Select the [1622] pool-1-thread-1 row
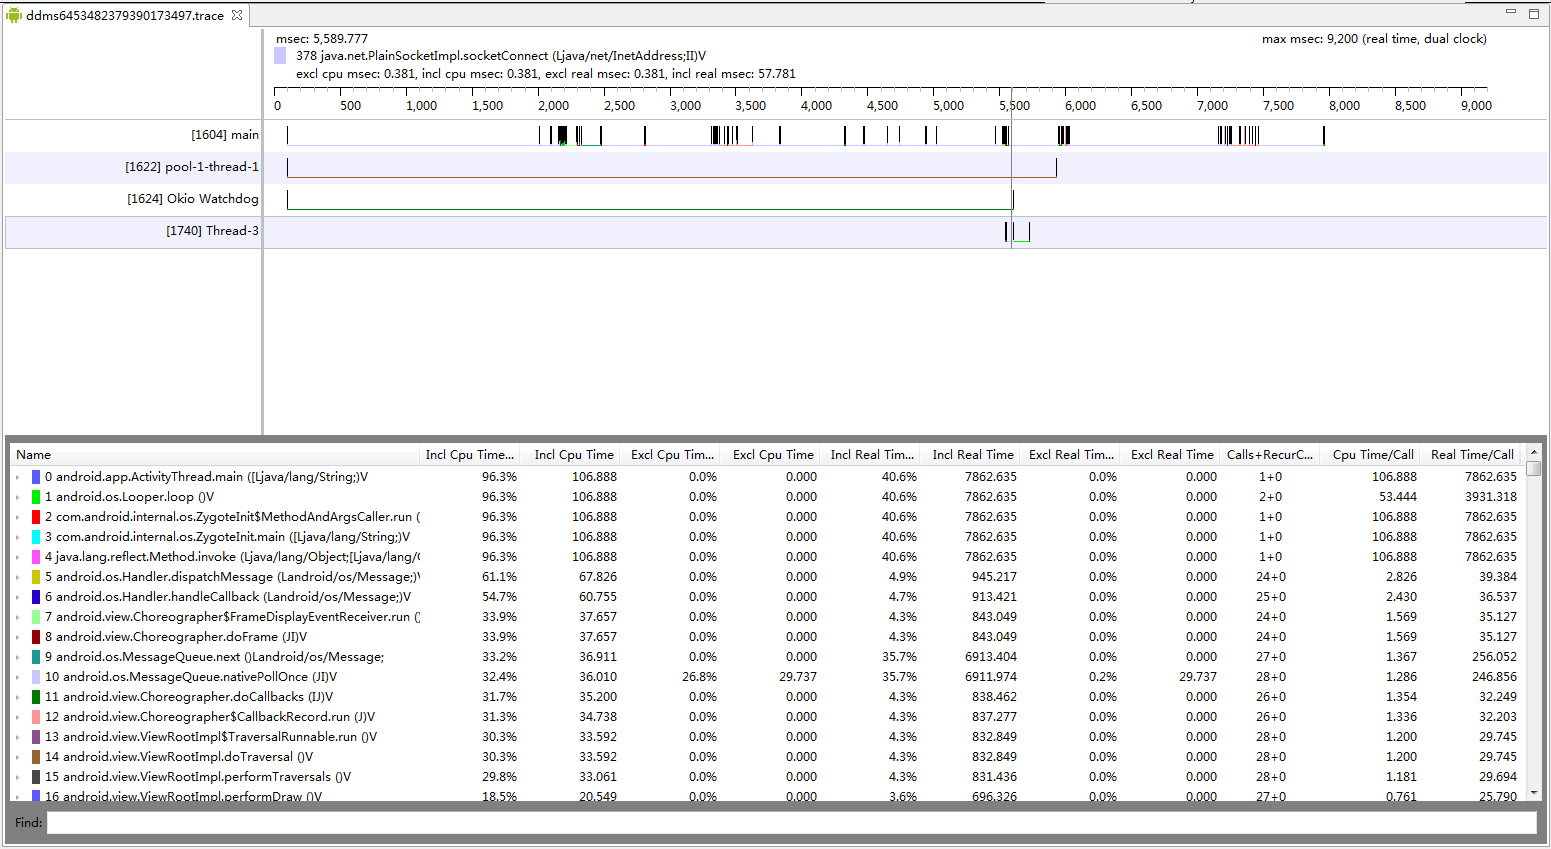Image resolution: width=1551 pixels, height=849 pixels. (776, 167)
